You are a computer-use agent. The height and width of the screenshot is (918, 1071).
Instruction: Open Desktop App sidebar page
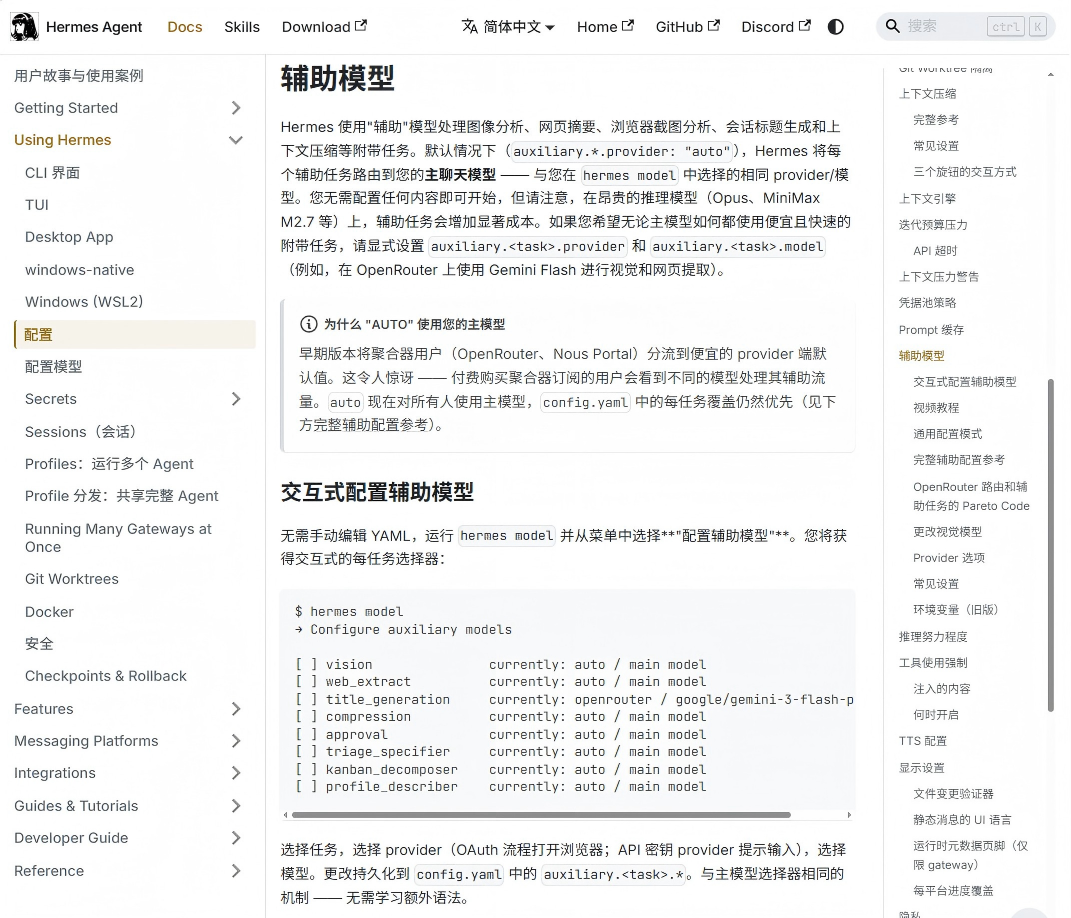pyautogui.click(x=69, y=237)
